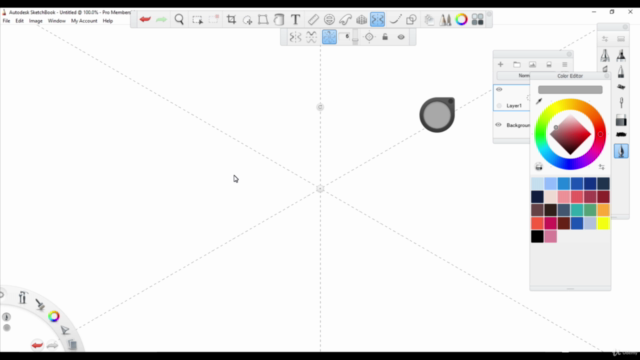Open the File menu

click(x=7, y=21)
